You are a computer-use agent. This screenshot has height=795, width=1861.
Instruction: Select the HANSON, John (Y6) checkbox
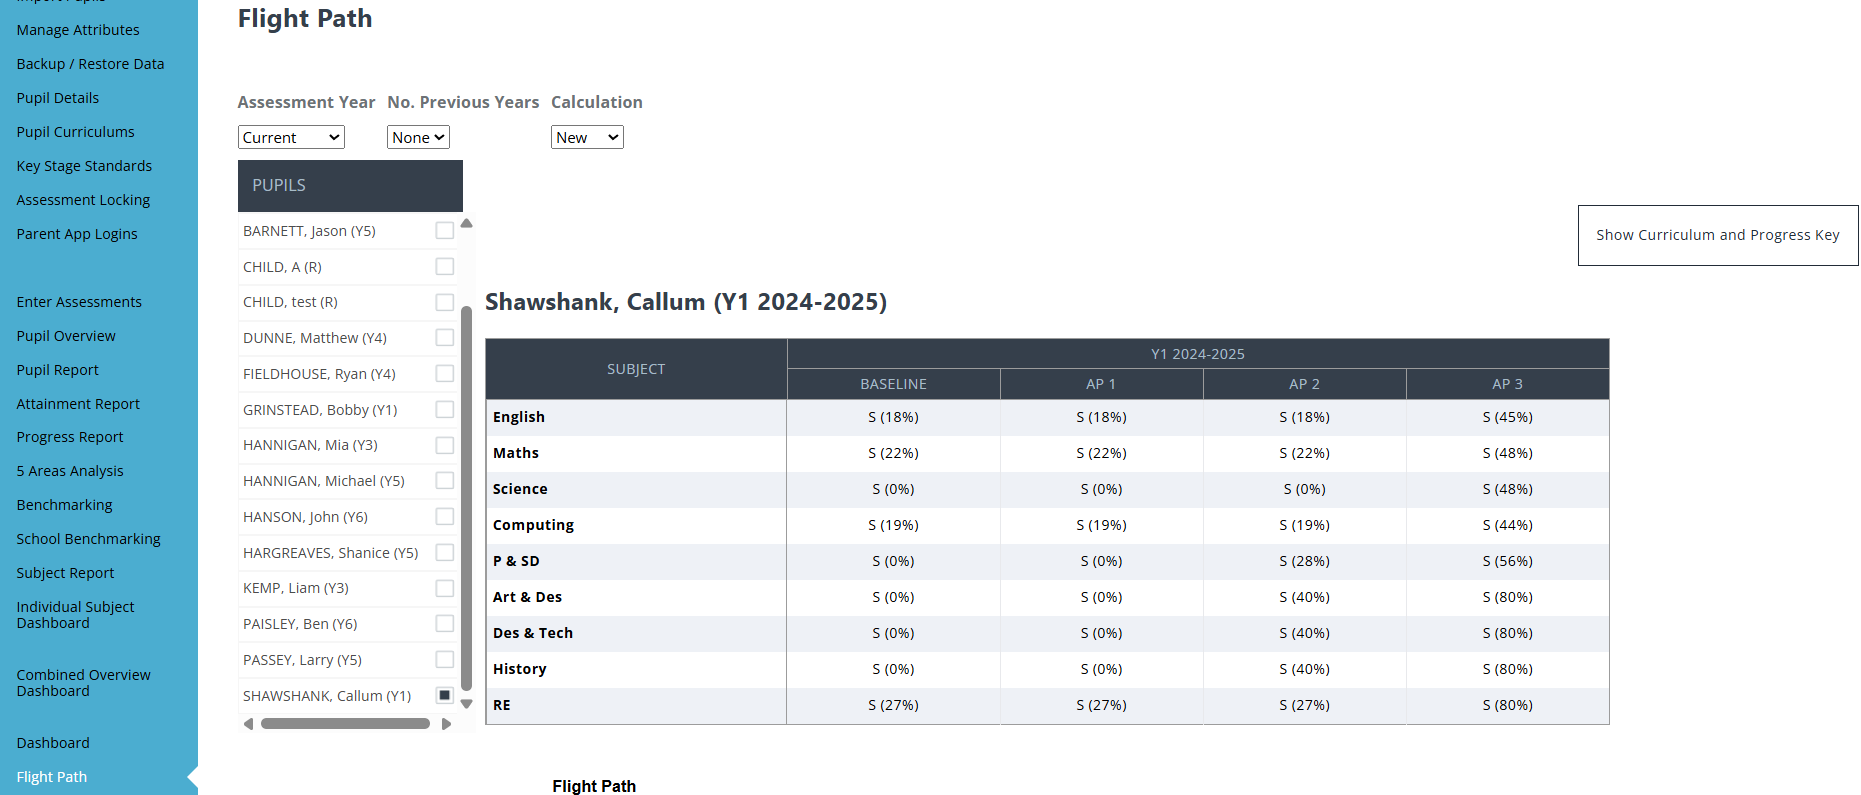445,517
